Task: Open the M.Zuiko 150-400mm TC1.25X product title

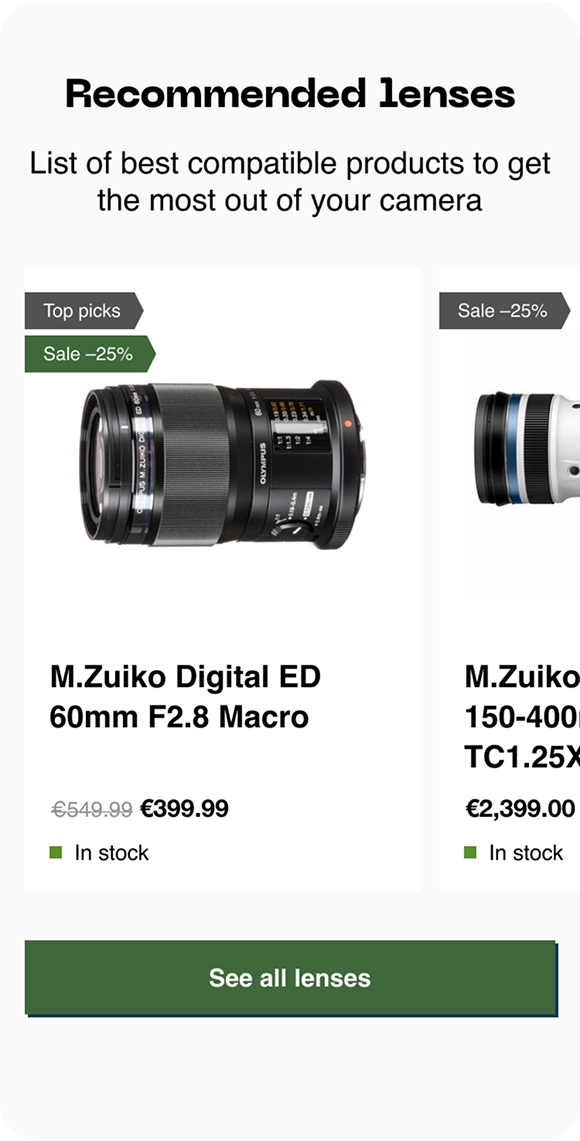Action: [x=522, y=717]
